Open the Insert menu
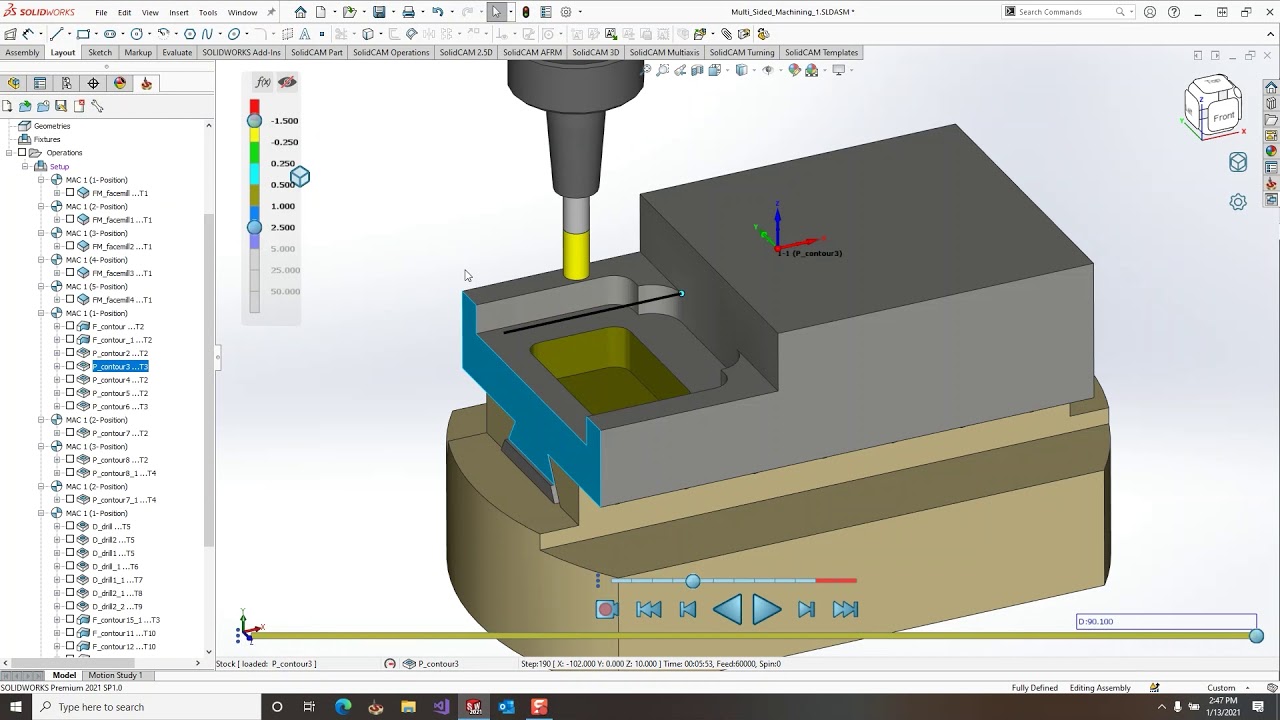The image size is (1280, 720). click(x=179, y=12)
